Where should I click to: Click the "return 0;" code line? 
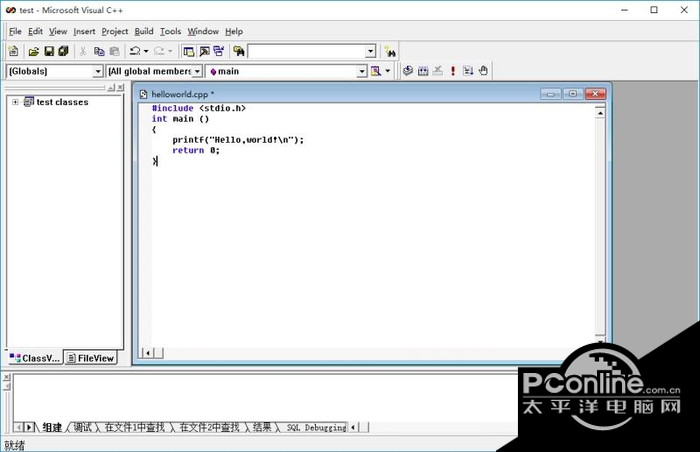(196, 151)
